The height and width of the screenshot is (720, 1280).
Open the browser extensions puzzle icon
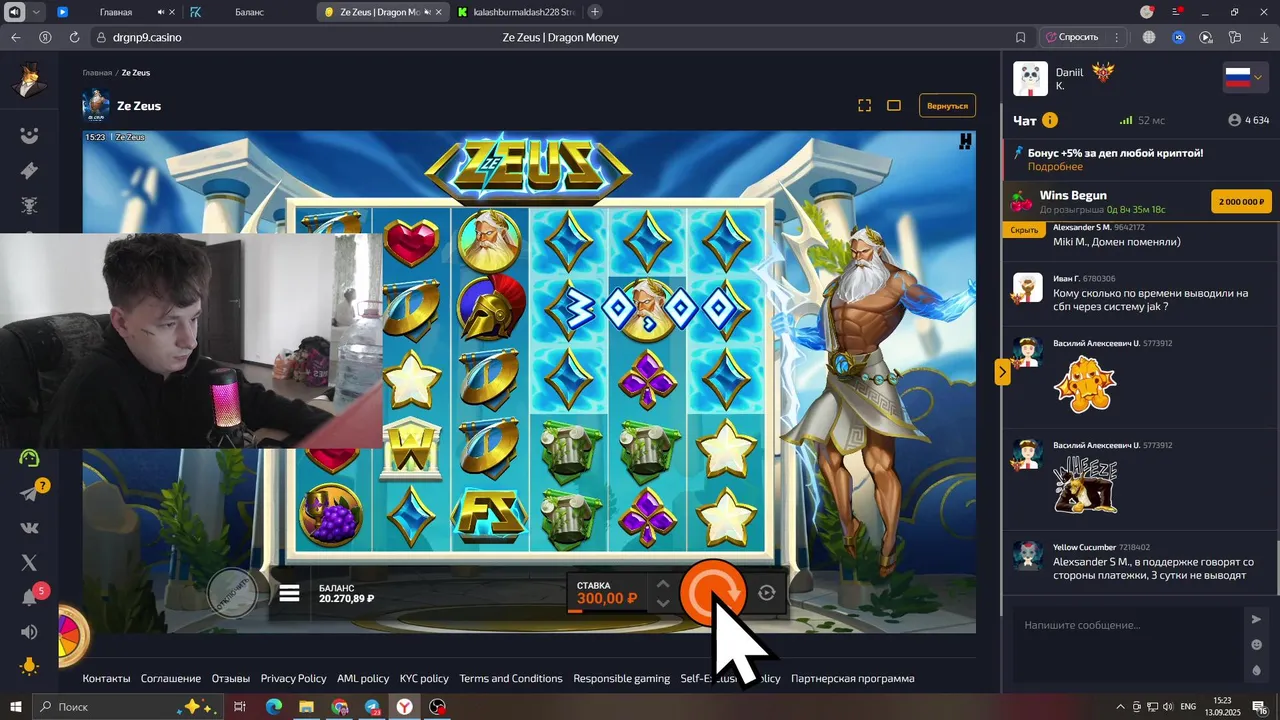[x=1235, y=37]
